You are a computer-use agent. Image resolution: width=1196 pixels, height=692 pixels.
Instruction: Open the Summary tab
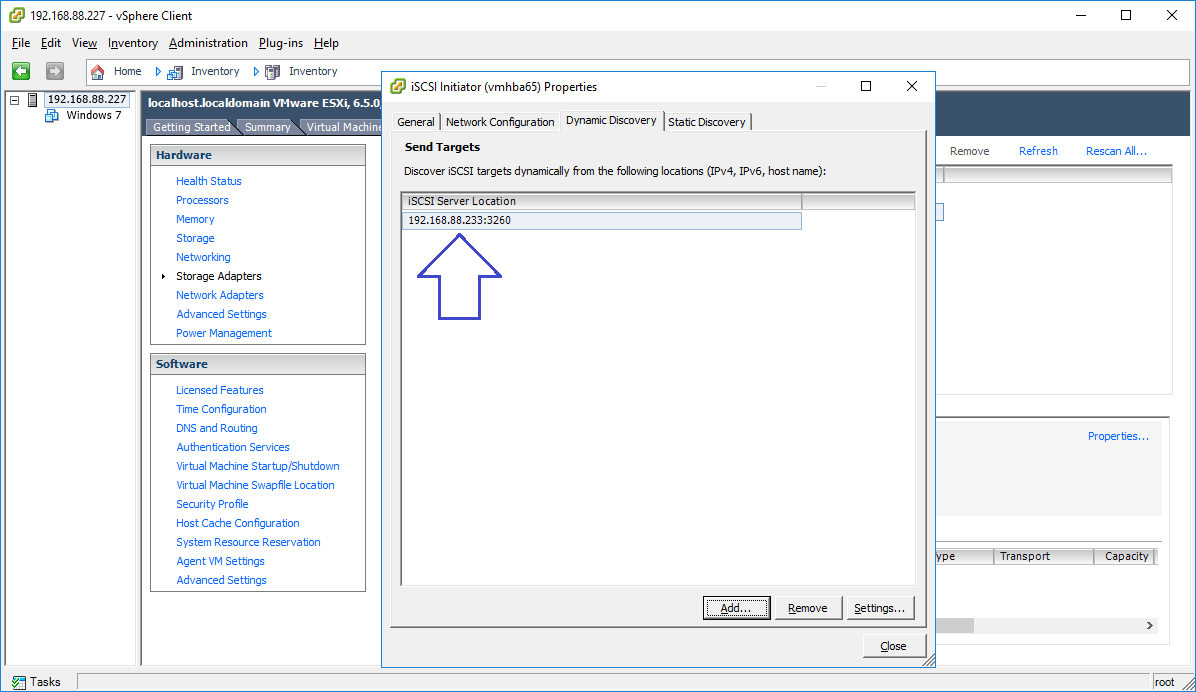(x=267, y=127)
